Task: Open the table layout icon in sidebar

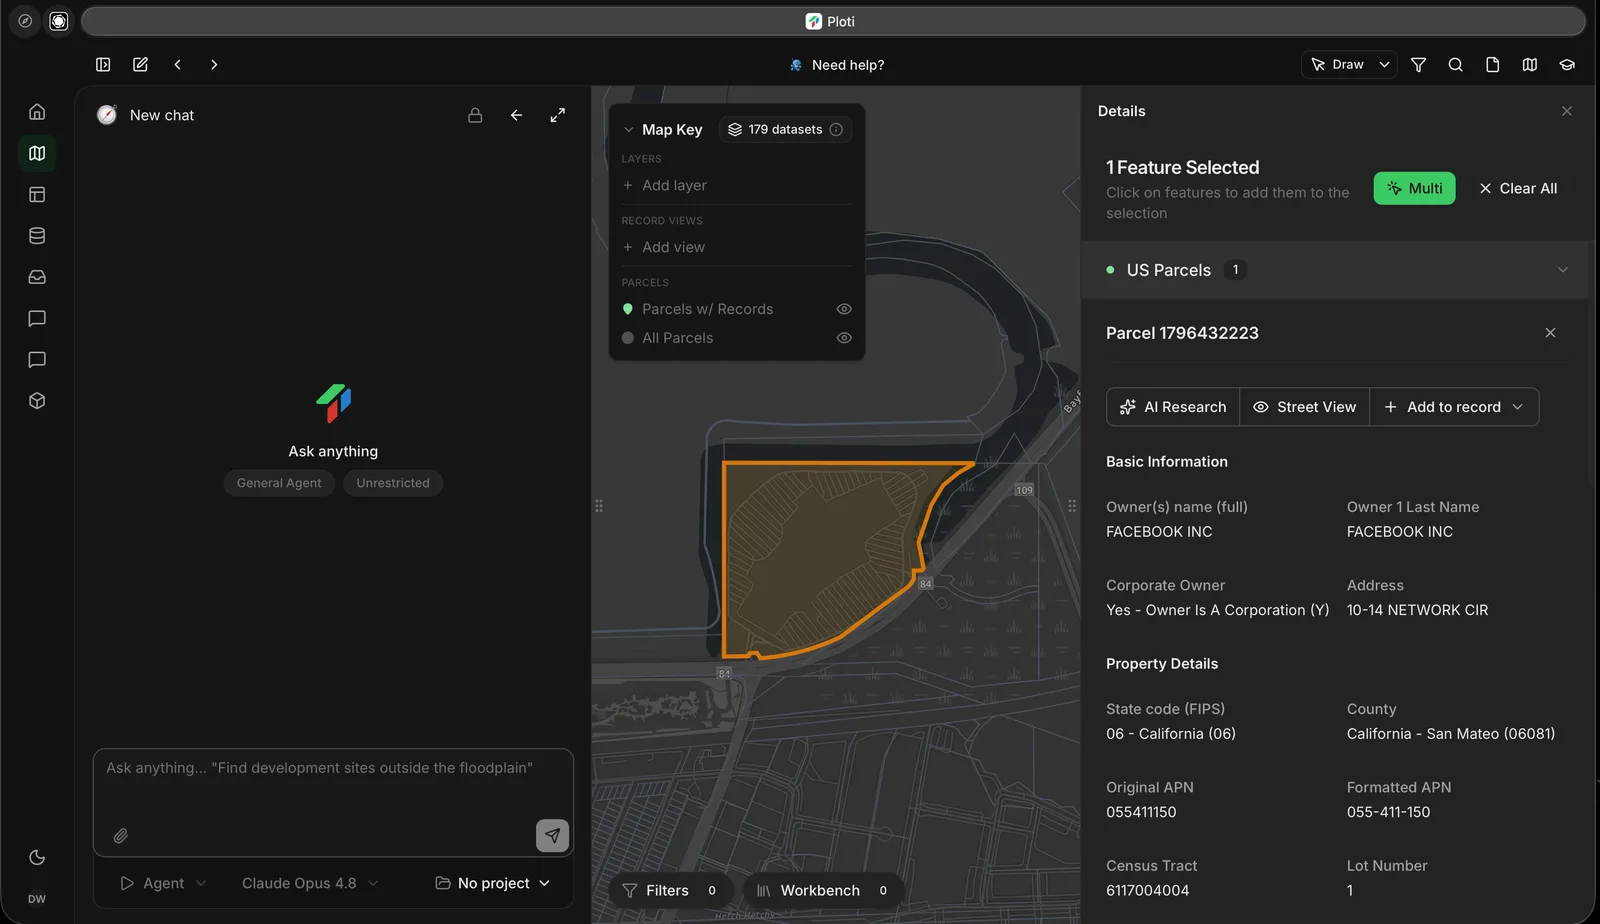Action: (x=37, y=195)
